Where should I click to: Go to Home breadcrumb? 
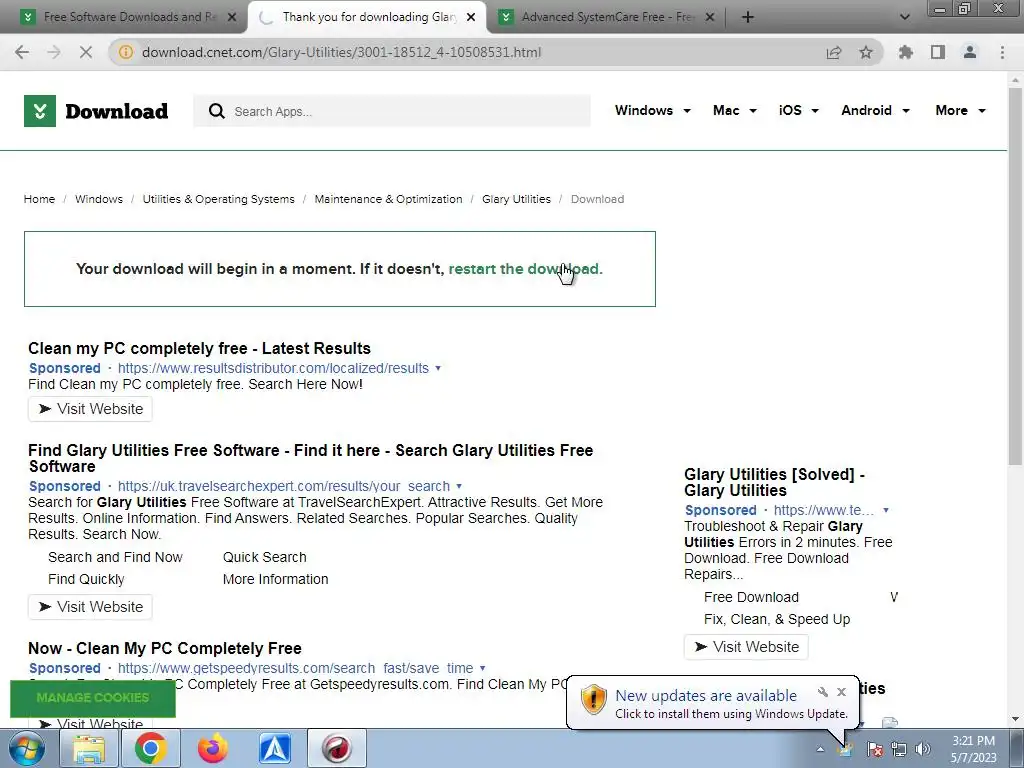coord(39,199)
